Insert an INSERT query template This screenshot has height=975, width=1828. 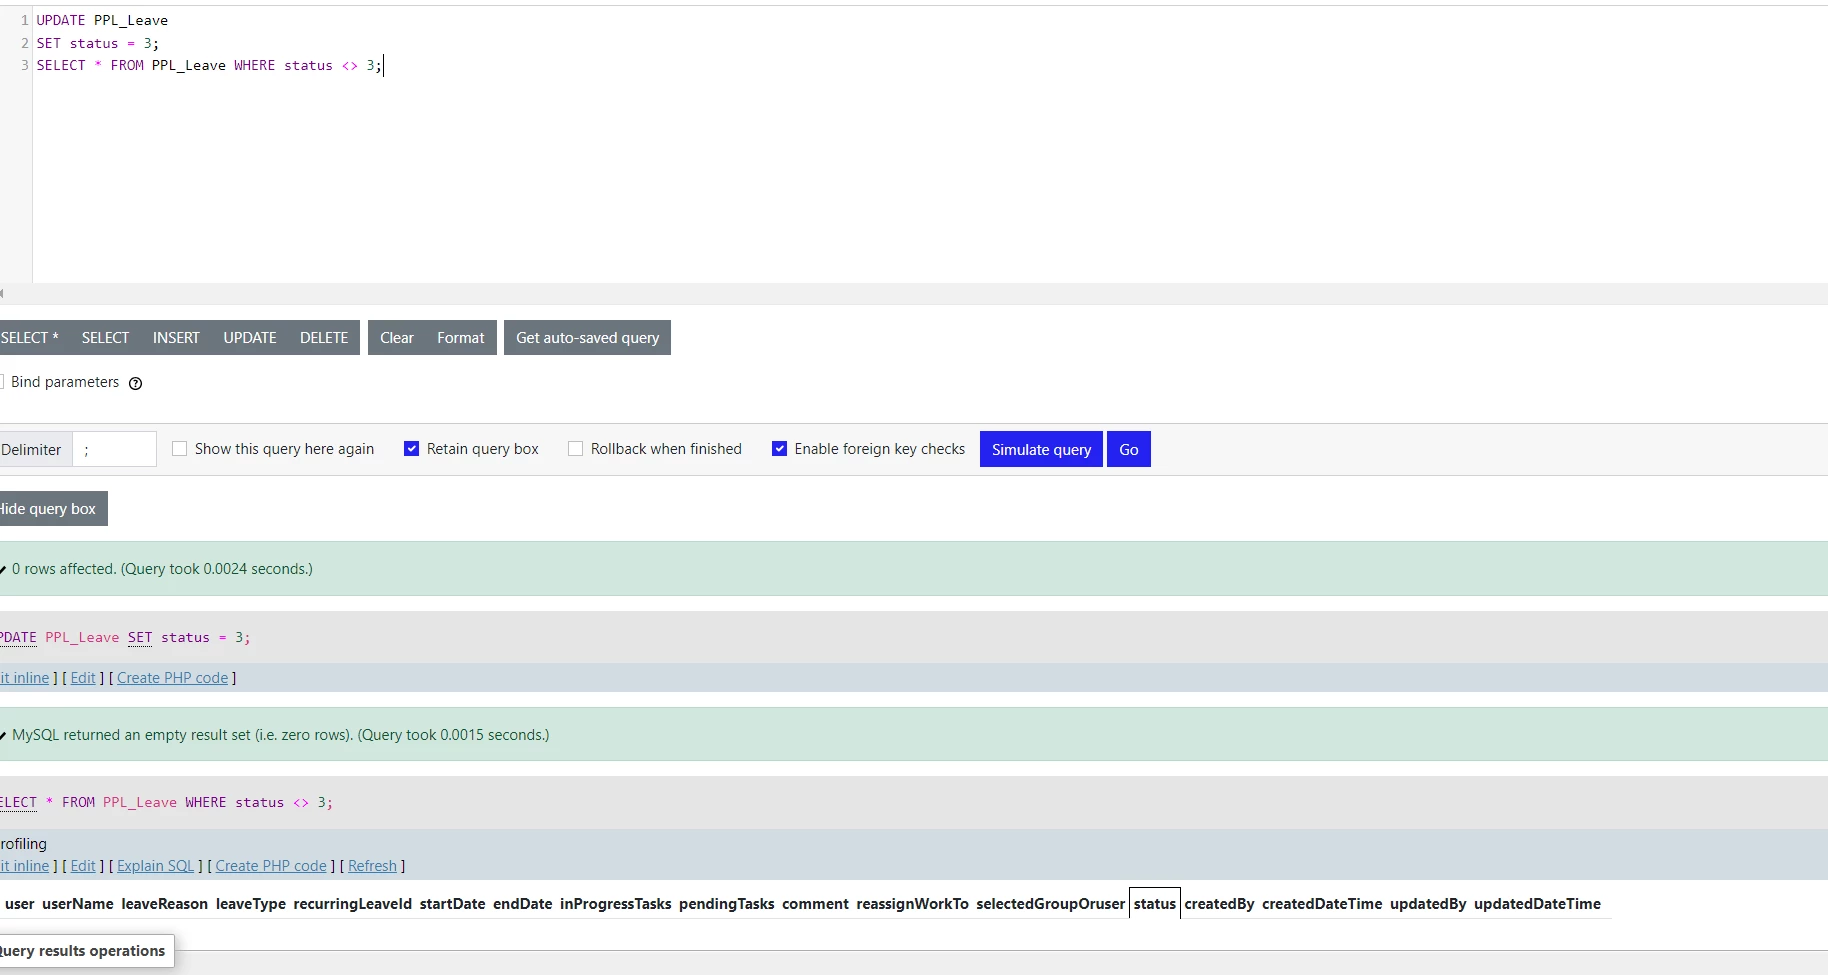[176, 338]
